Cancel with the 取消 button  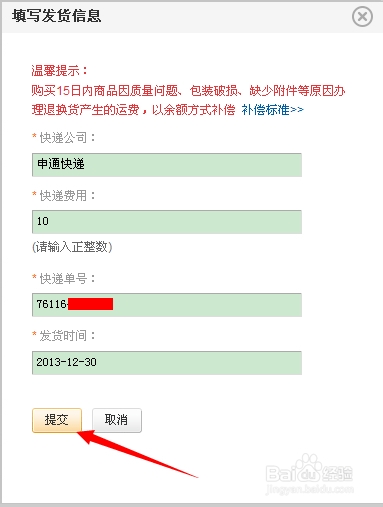117,420
